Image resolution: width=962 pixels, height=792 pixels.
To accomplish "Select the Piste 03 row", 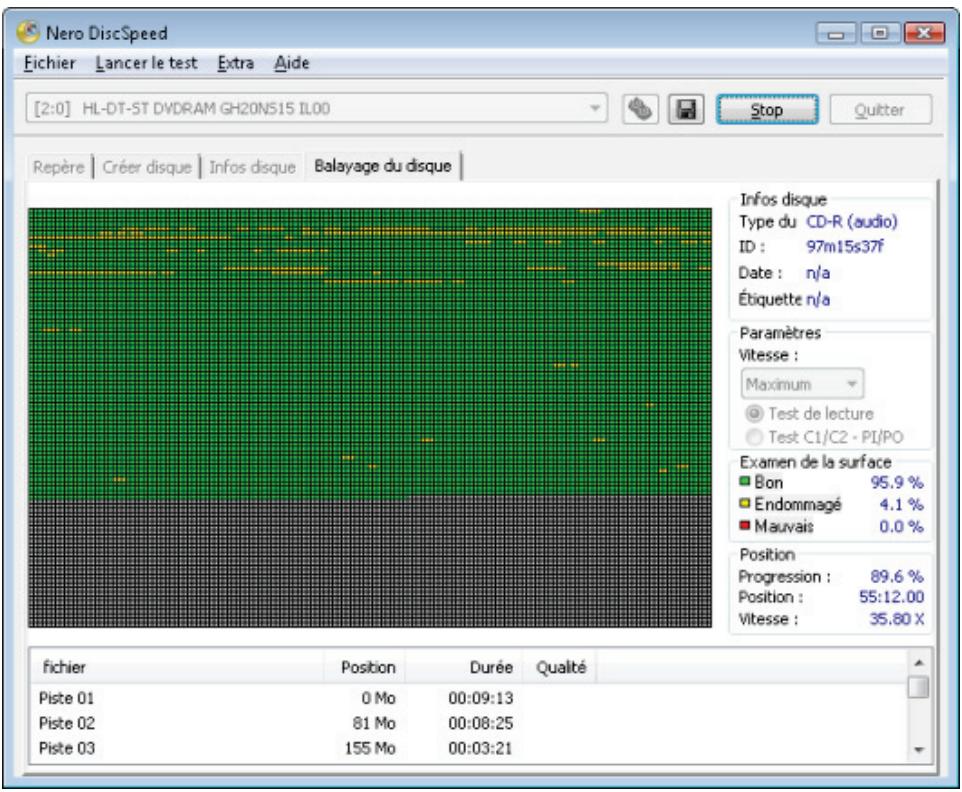I will click(x=469, y=748).
